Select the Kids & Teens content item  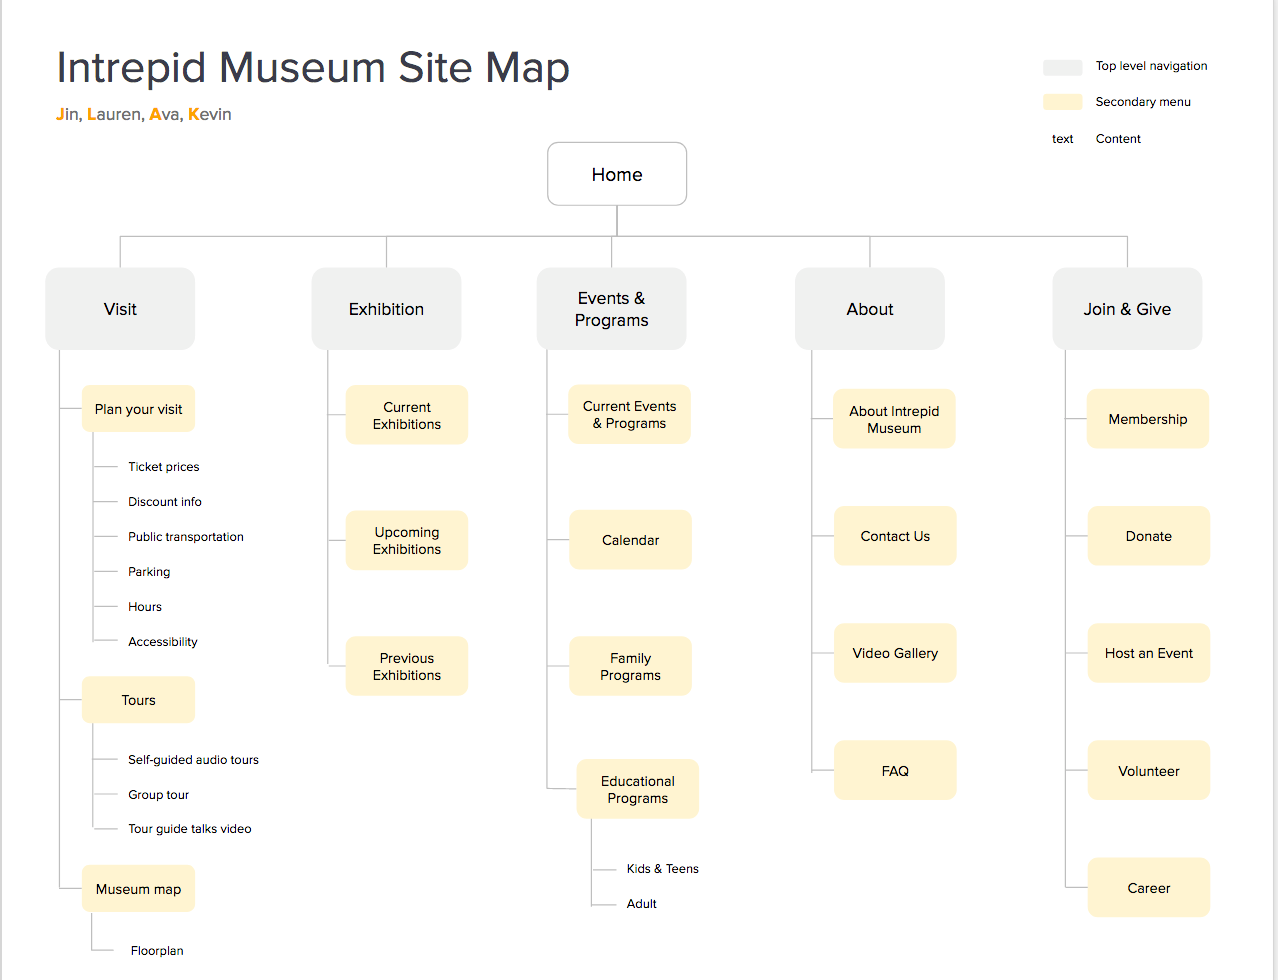[x=663, y=869]
